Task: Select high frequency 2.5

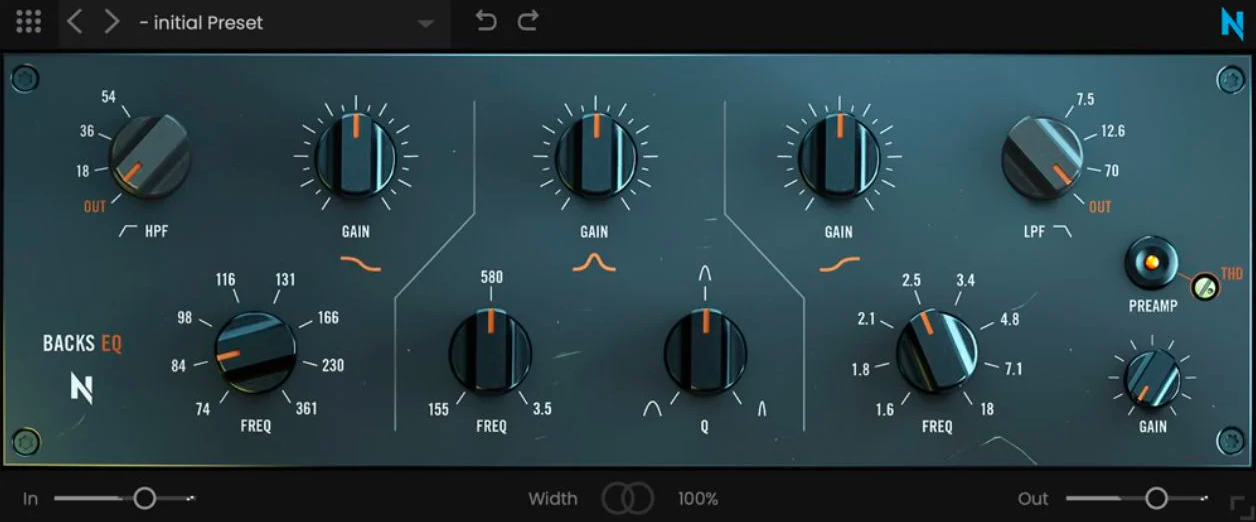Action: tap(911, 281)
